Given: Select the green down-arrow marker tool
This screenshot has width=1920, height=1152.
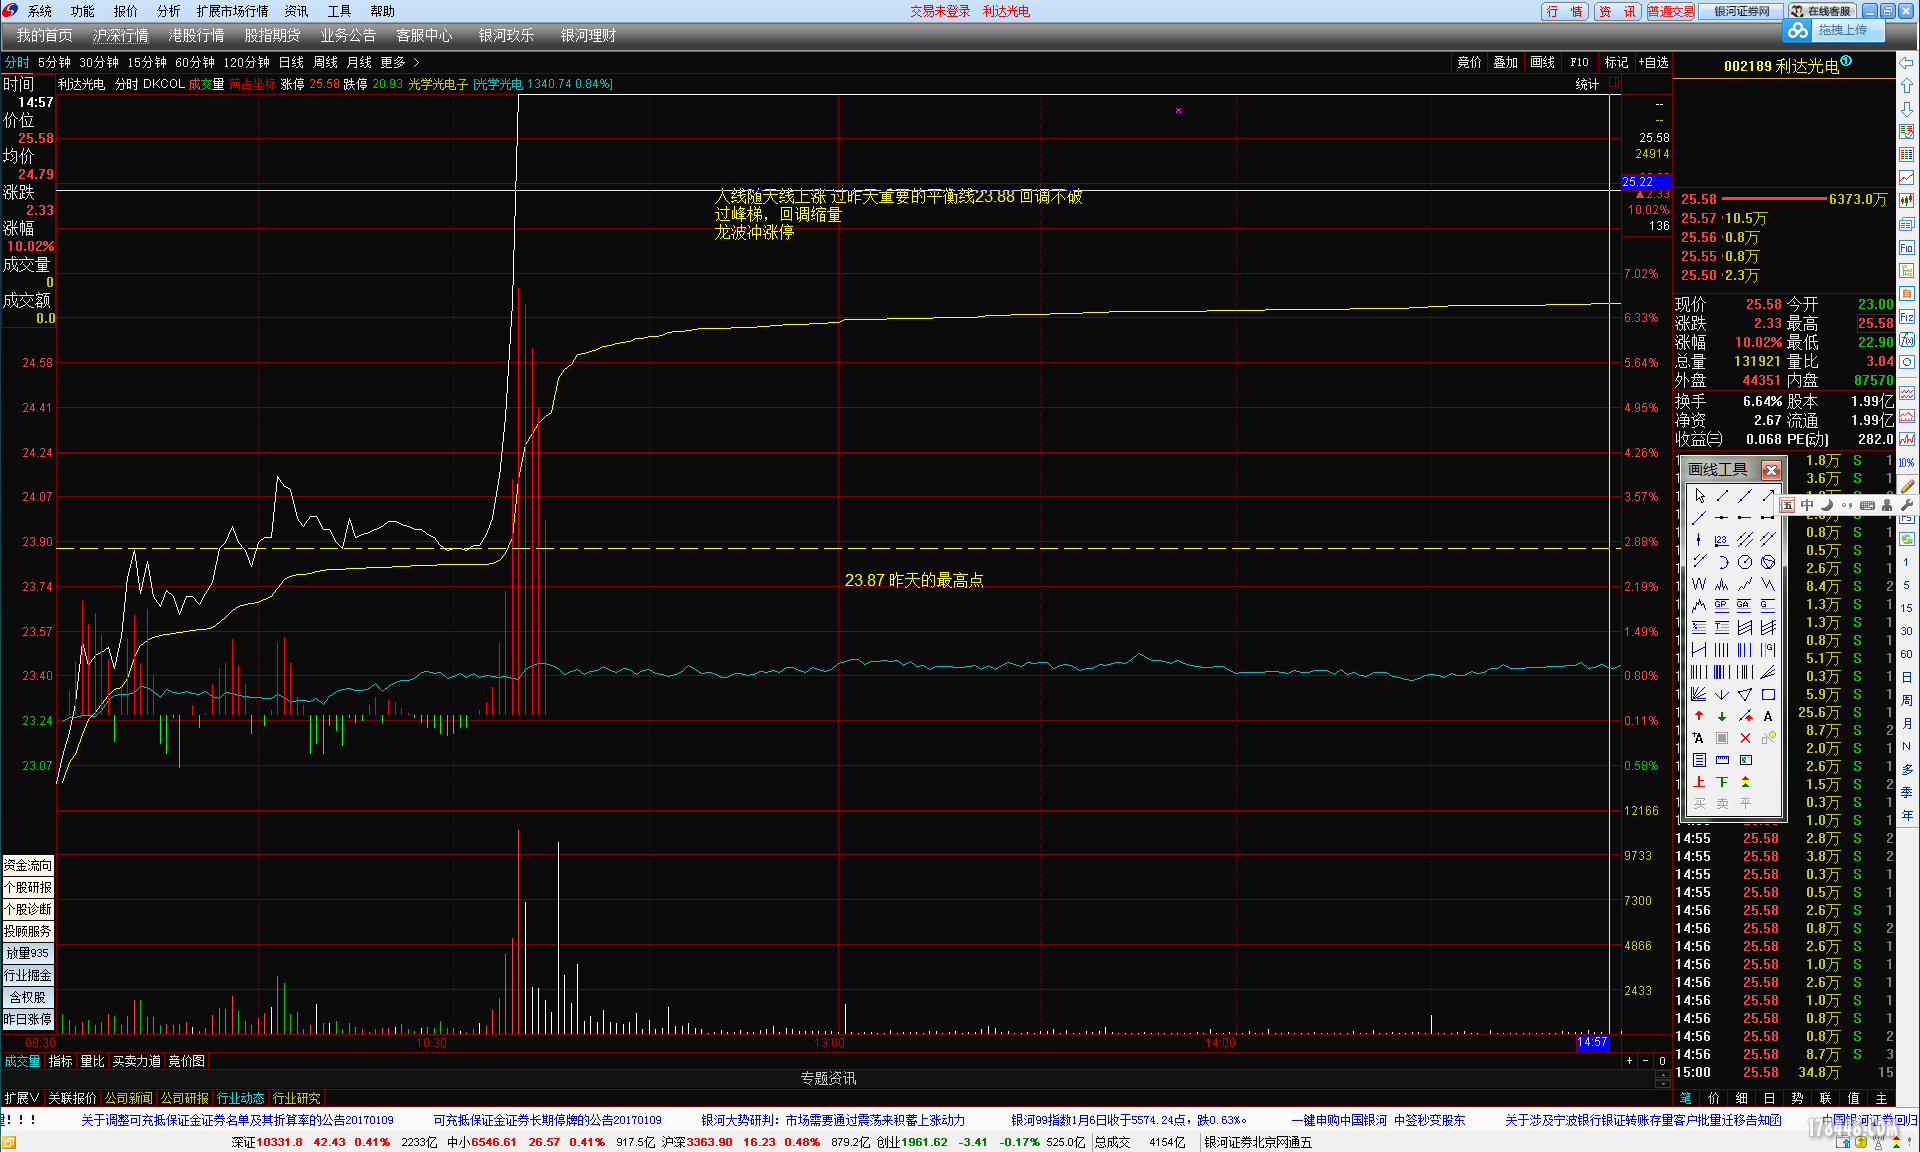Looking at the screenshot, I should (1722, 716).
